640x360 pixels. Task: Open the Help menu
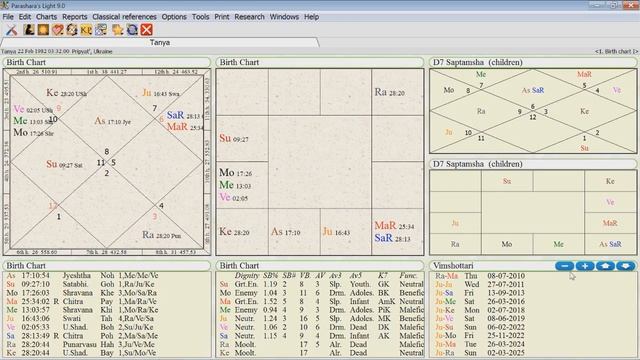(x=311, y=17)
